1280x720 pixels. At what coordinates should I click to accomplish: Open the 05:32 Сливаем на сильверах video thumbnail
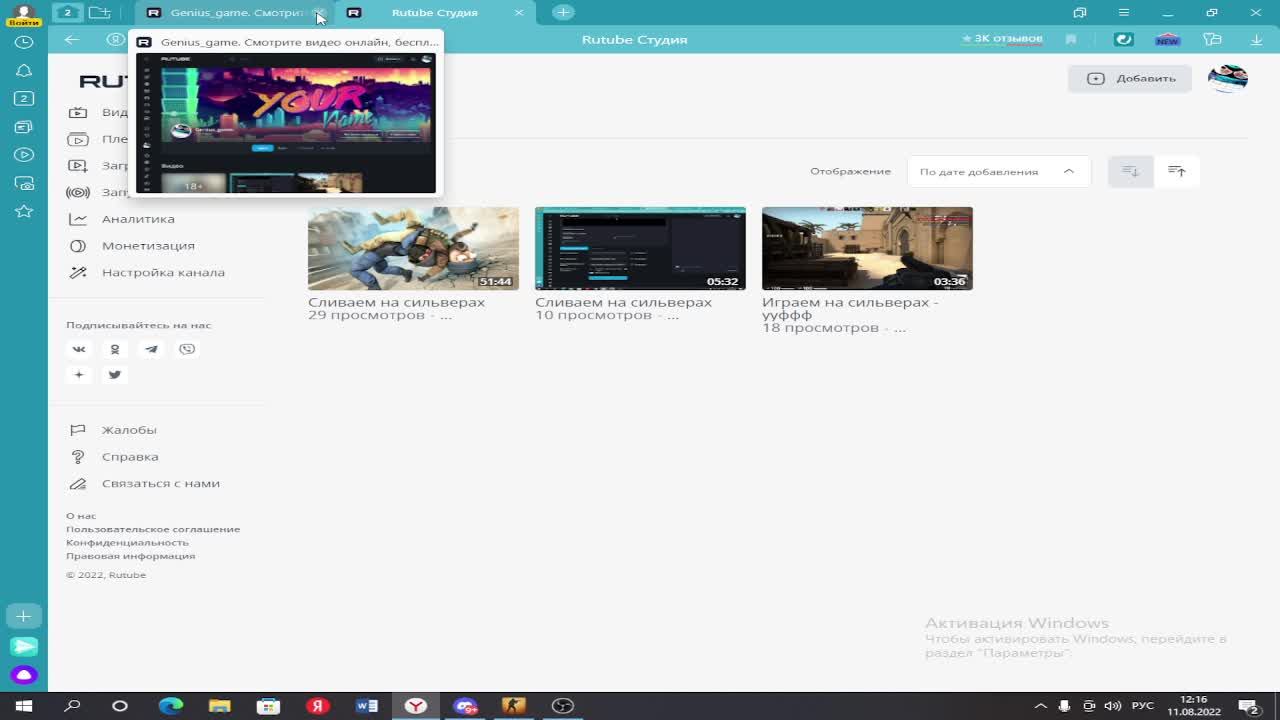pos(640,249)
